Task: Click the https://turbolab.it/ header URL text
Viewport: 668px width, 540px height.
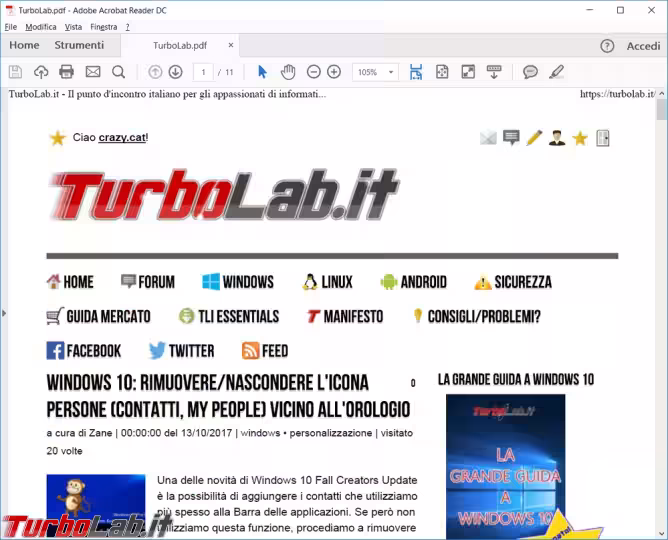Action: 617,94
